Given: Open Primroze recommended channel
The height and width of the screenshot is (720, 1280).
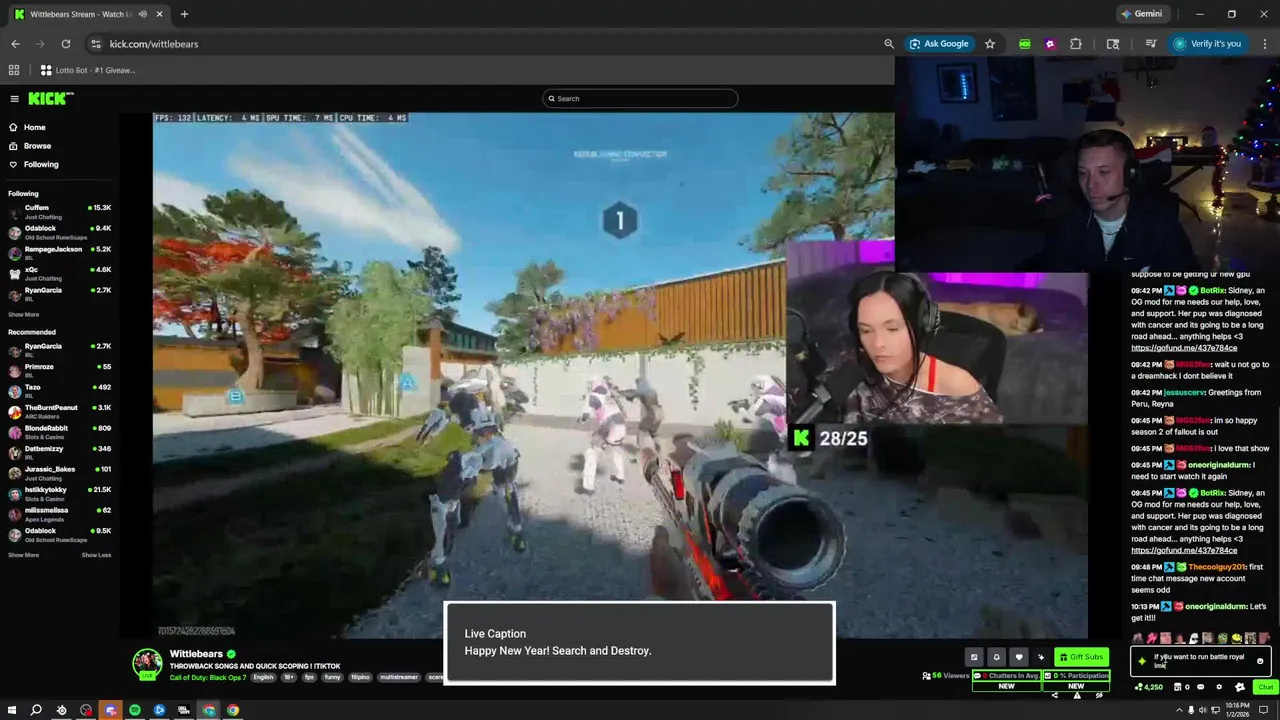Looking at the screenshot, I should click(60, 370).
